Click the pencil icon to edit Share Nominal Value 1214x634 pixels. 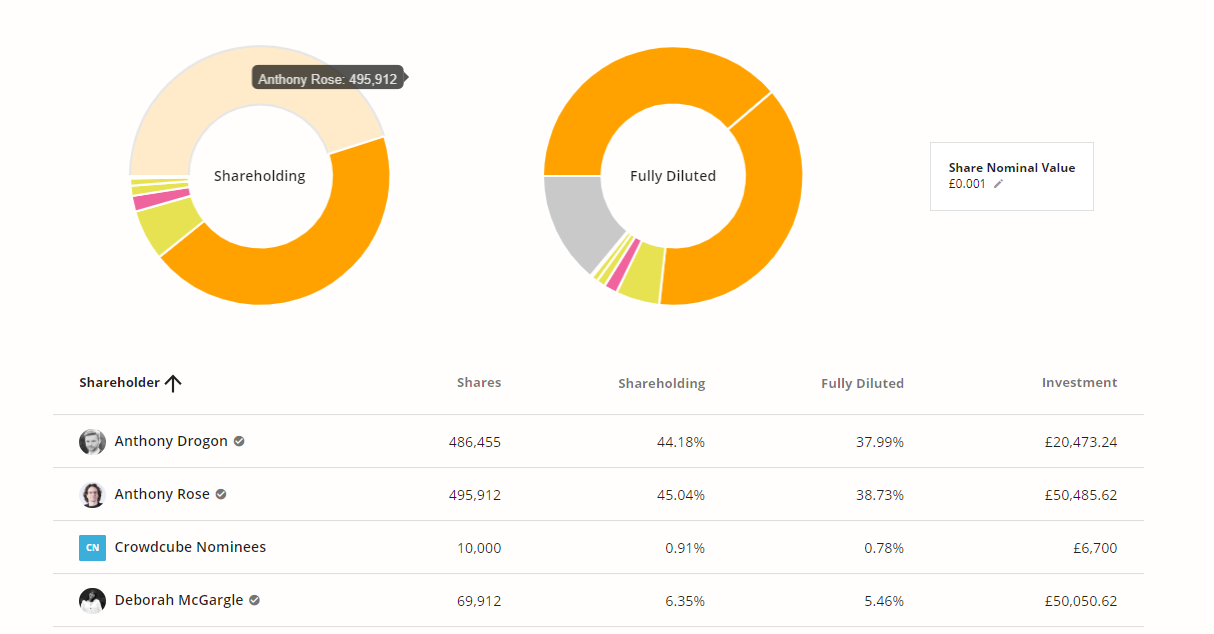coord(998,184)
